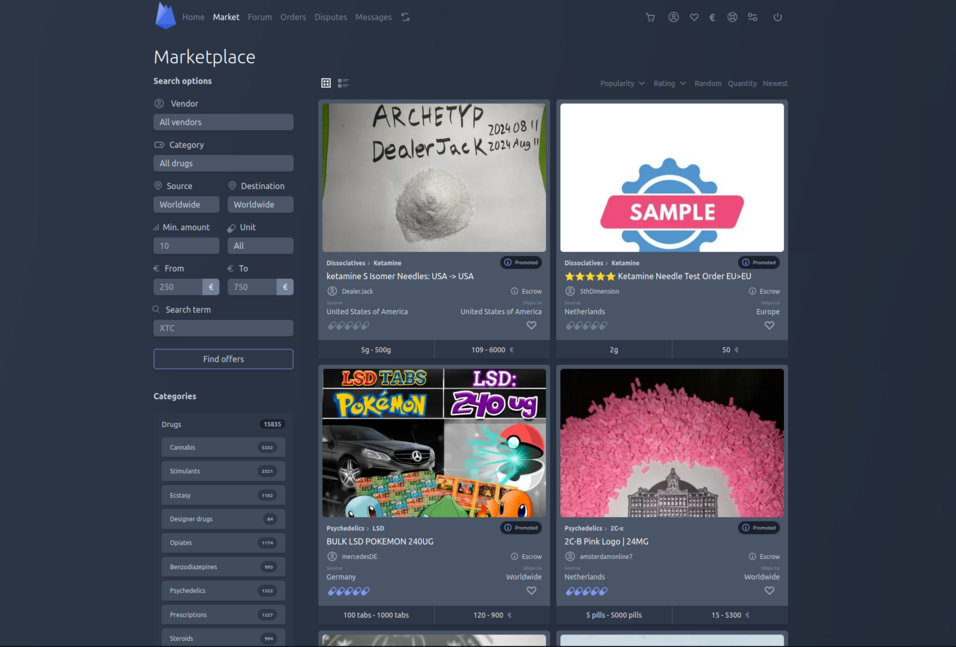Viewport: 956px width, 647px height.
Task: Select the Steroids category
Action: click(x=223, y=638)
